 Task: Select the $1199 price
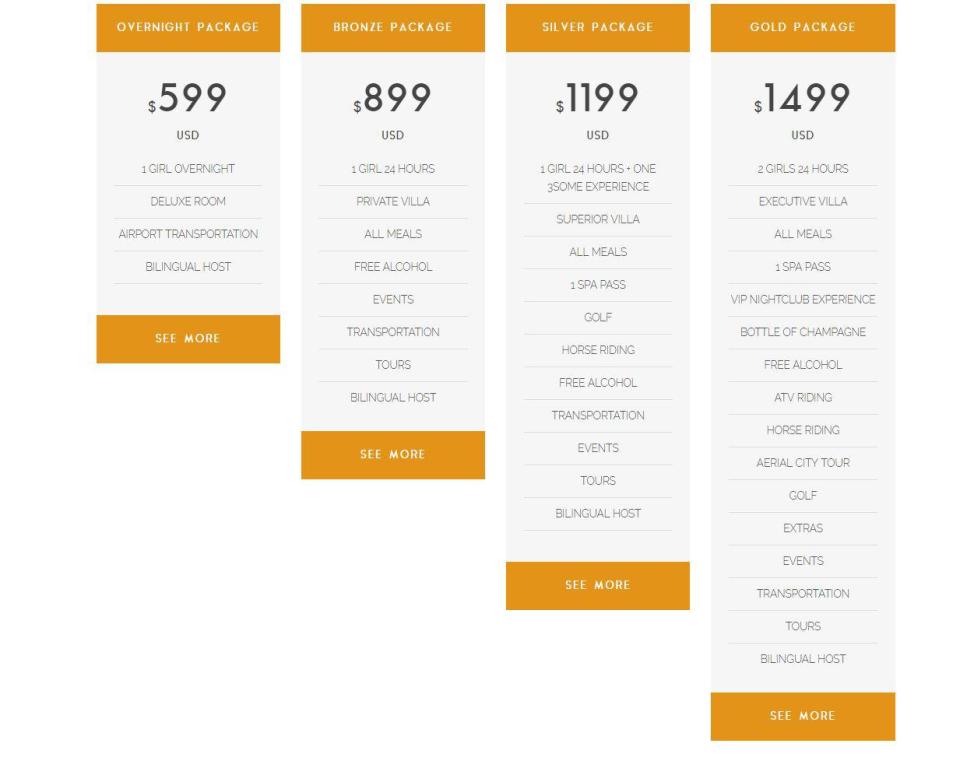pyautogui.click(x=598, y=99)
